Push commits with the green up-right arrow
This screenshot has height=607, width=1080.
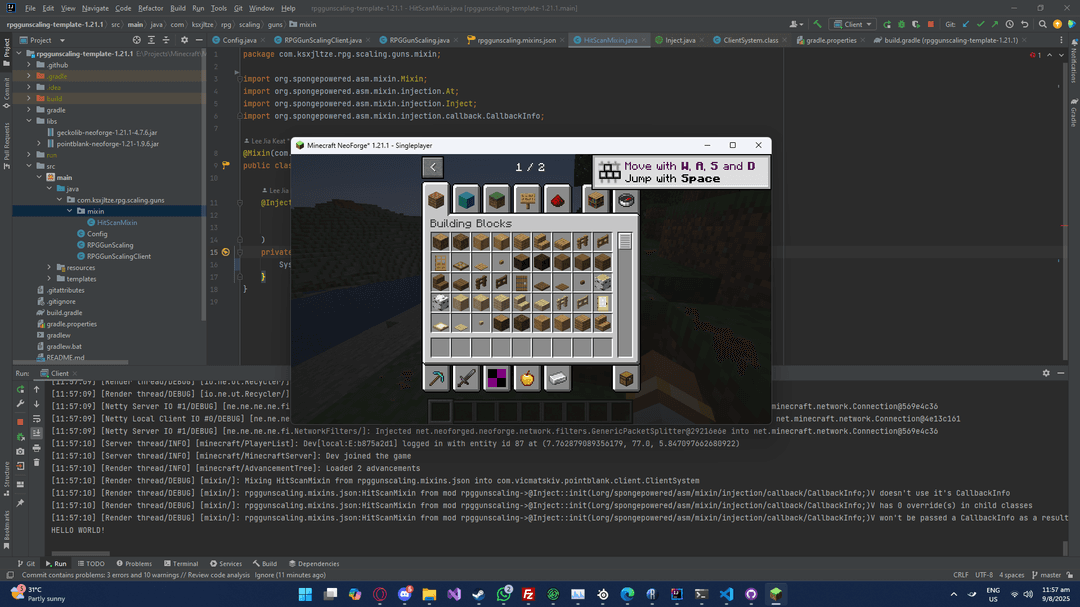click(x=995, y=24)
